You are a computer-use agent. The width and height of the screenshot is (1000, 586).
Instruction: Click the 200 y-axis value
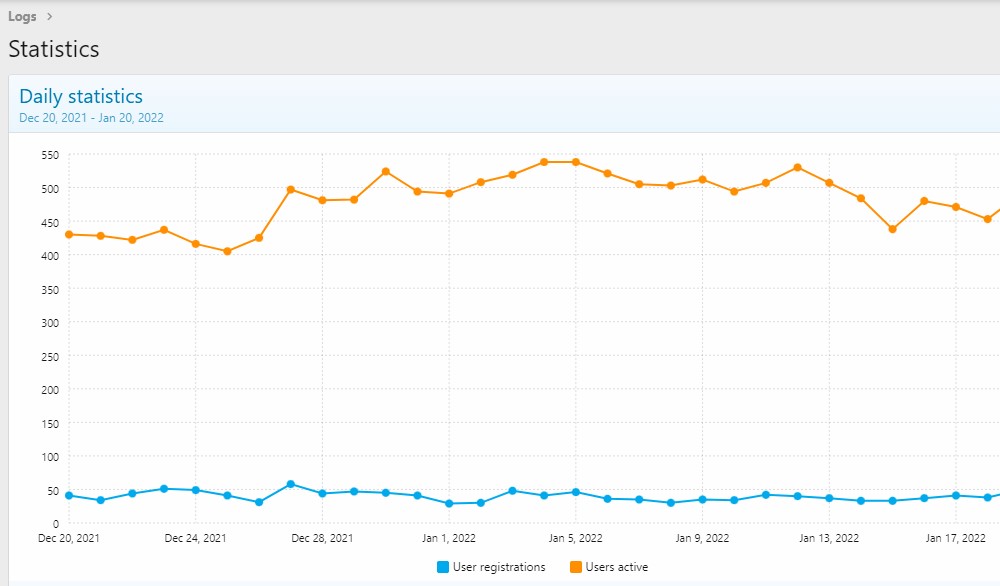(50, 390)
